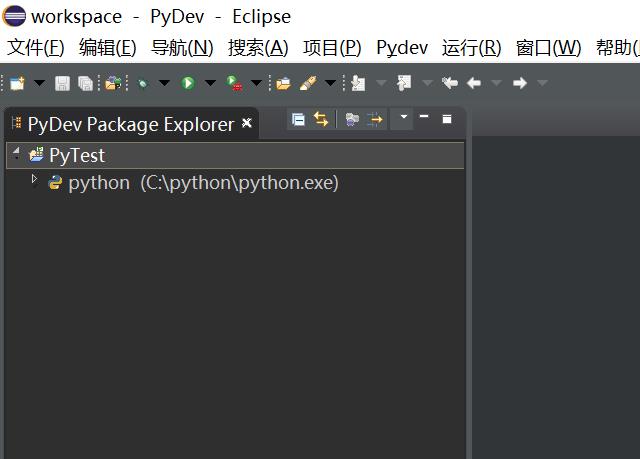Screen dimensions: 640x459
Task: Open the 项目(P) menu
Action: tap(332, 48)
